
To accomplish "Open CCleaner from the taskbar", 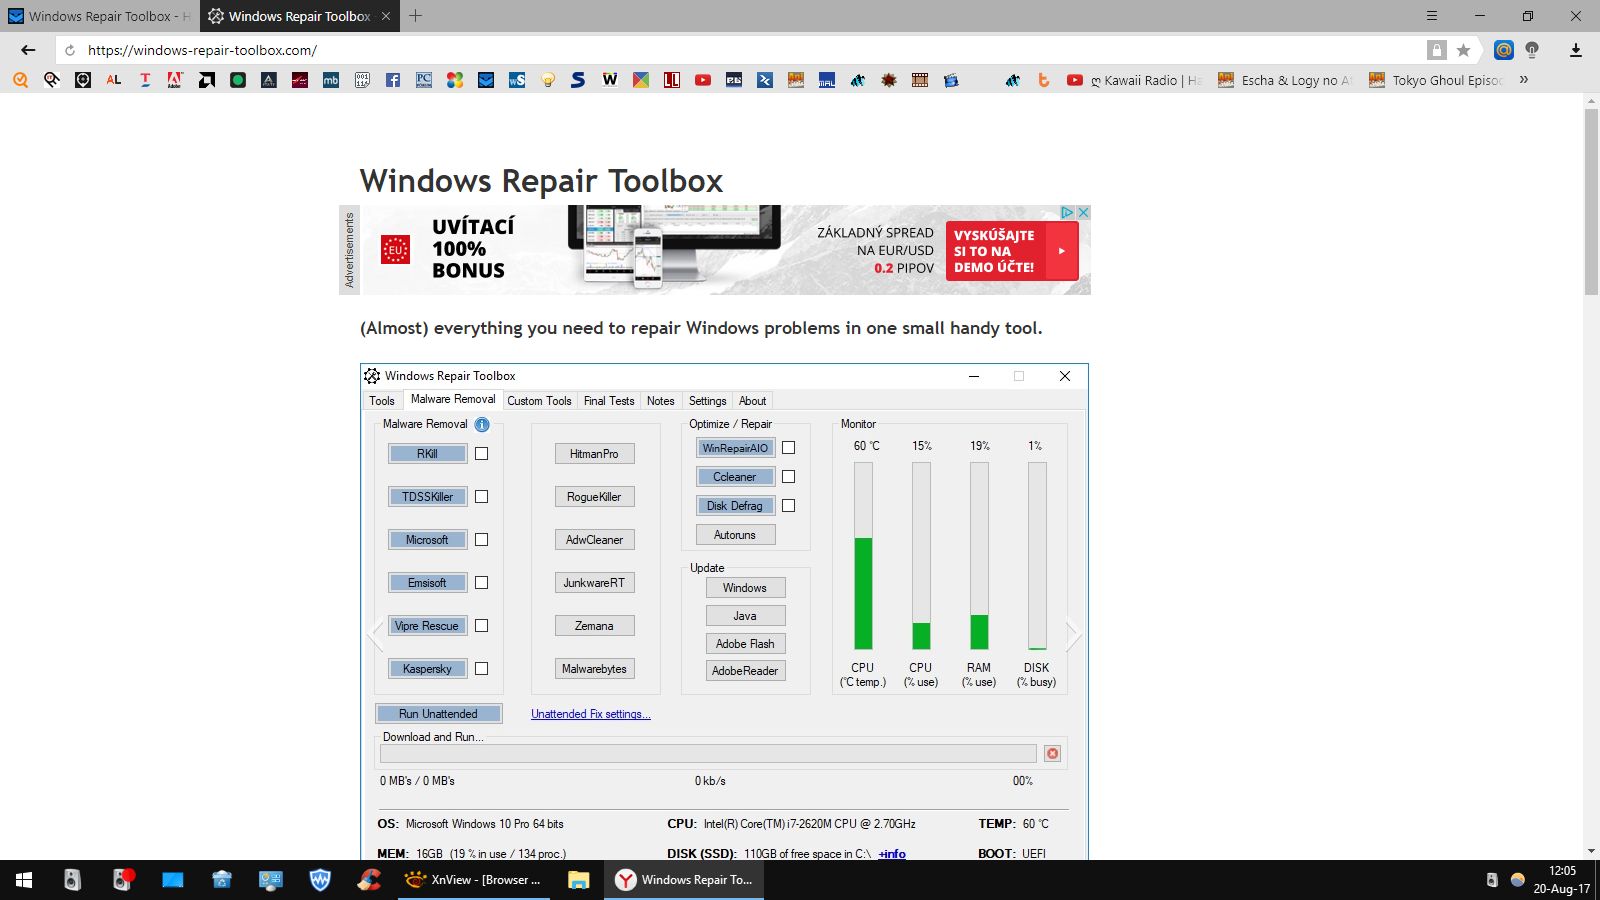I will tap(369, 880).
